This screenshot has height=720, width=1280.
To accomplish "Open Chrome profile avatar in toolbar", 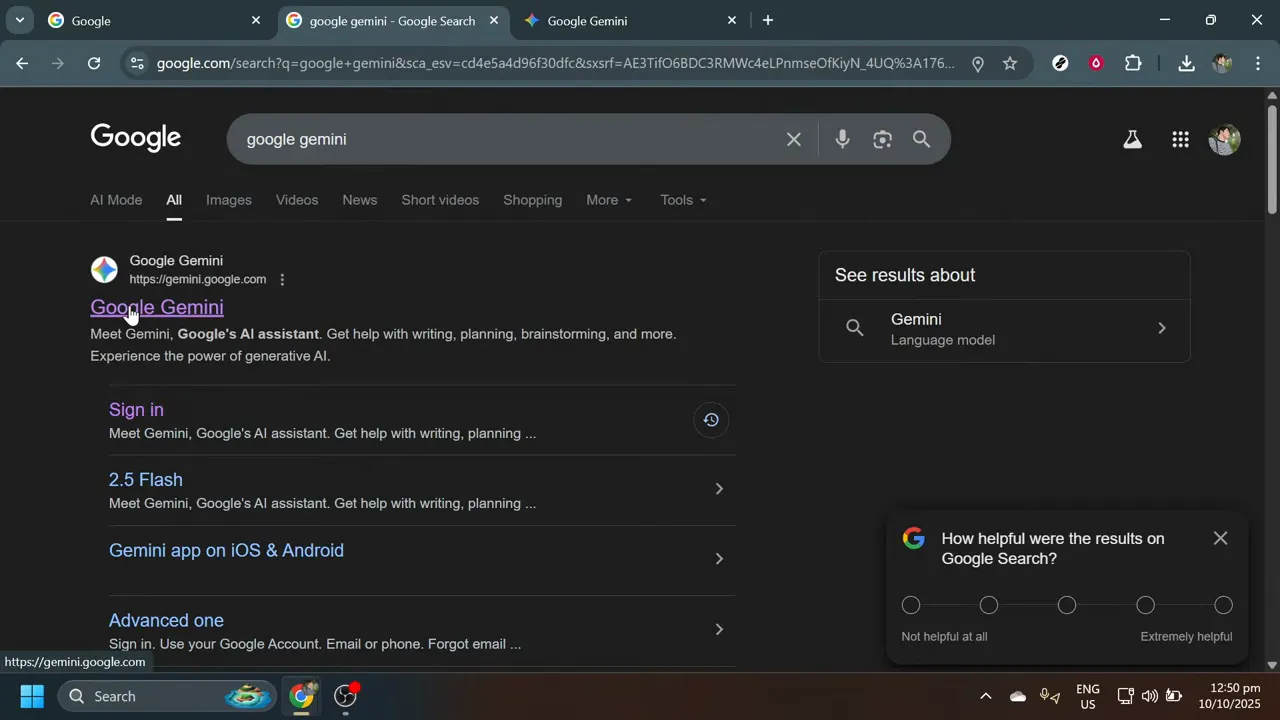I will click(1222, 63).
